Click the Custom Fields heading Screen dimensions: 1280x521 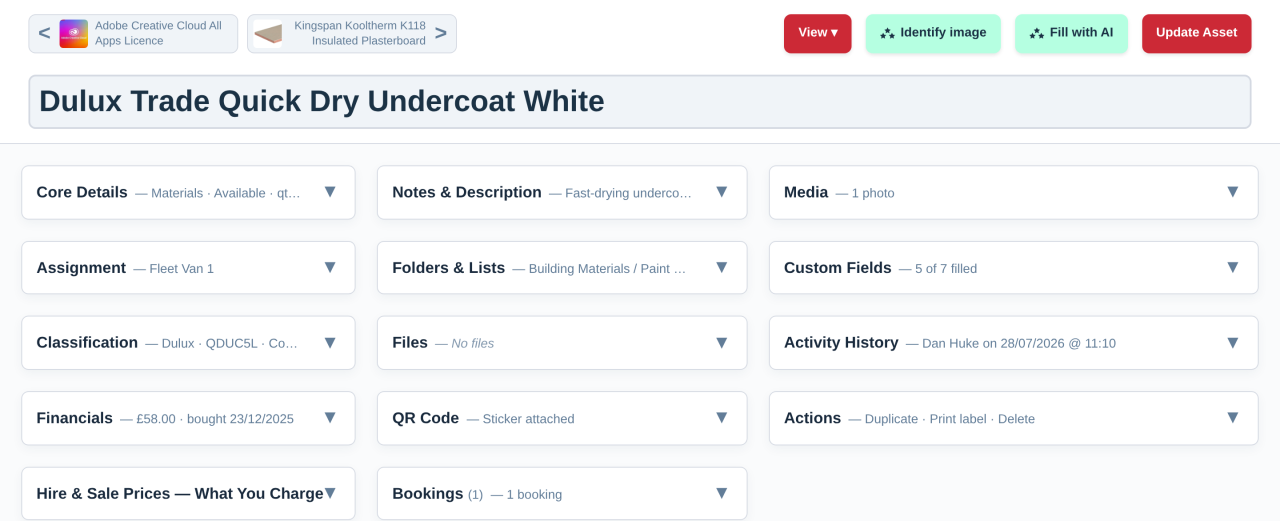(838, 268)
